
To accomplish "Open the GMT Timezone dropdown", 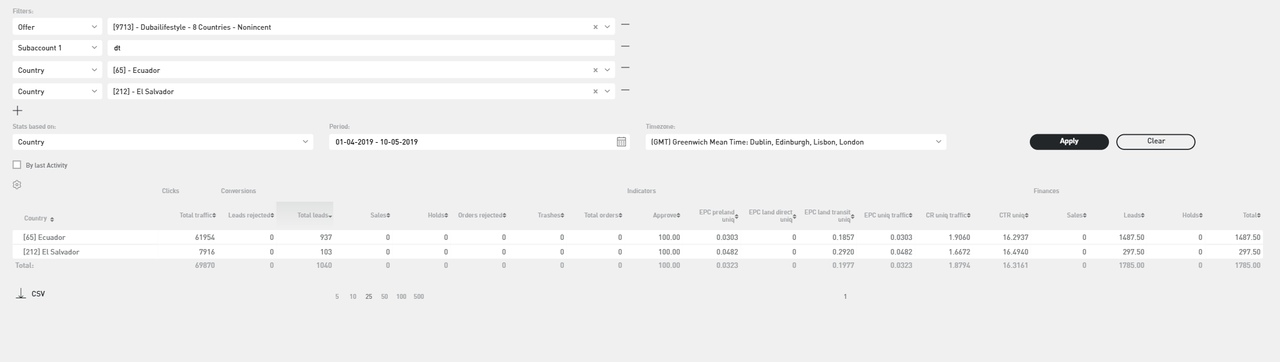I will point(796,142).
